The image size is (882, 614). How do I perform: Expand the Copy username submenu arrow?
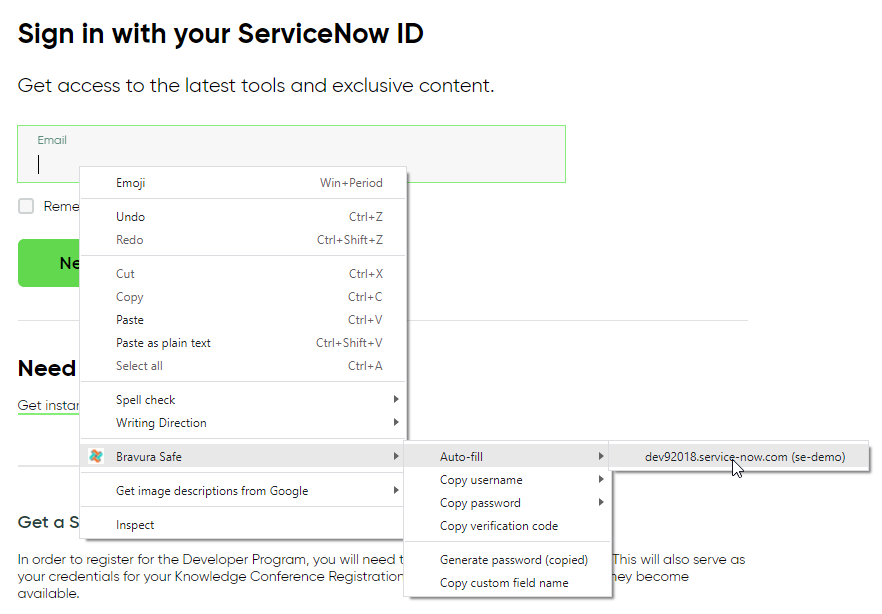(601, 480)
